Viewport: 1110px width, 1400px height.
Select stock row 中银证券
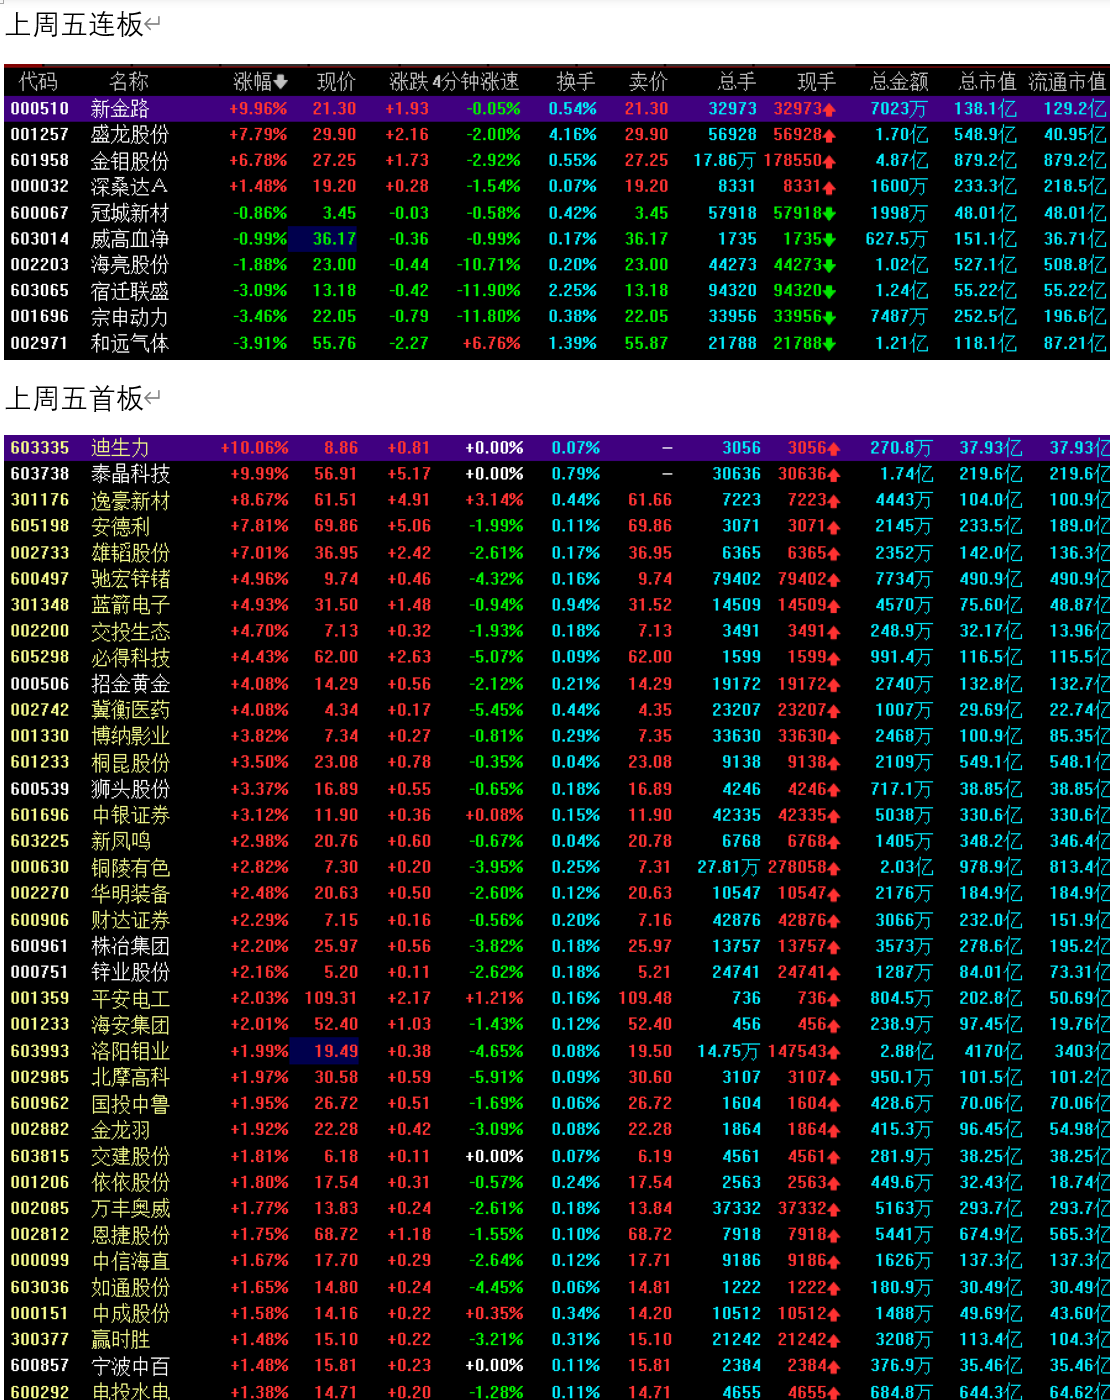pyautogui.click(x=557, y=815)
